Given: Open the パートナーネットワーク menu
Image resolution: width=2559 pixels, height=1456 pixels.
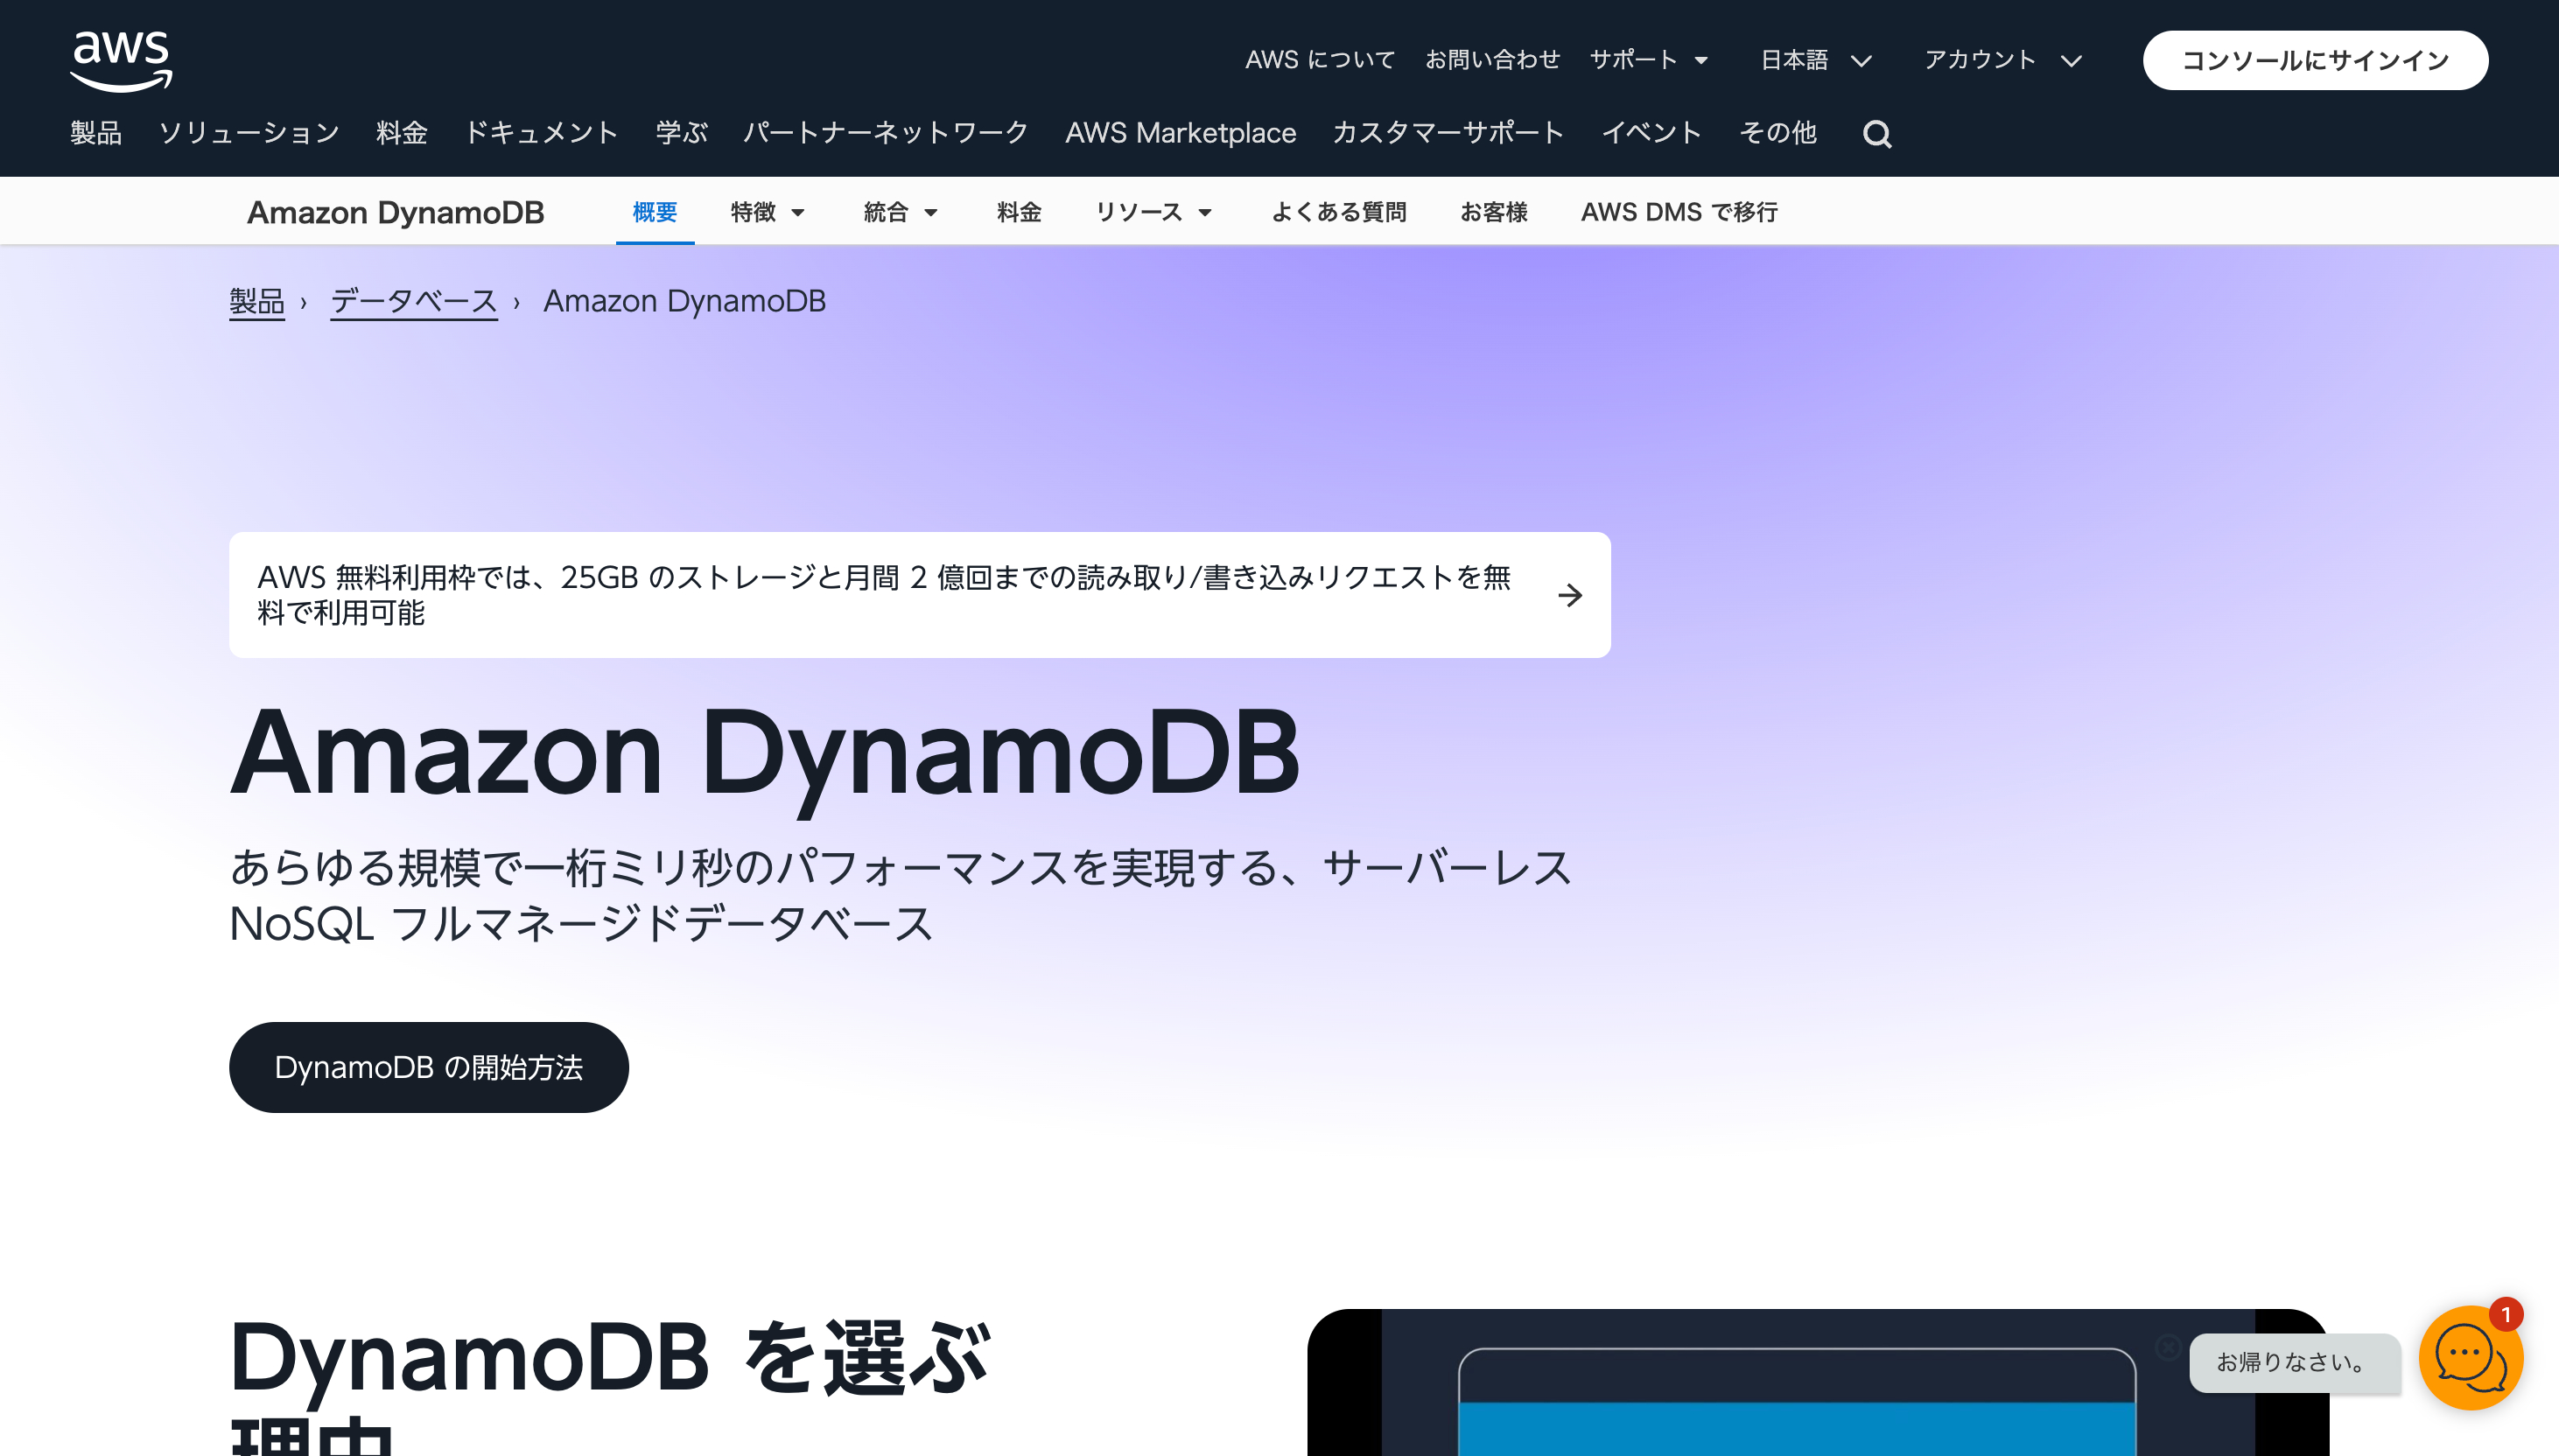Looking at the screenshot, I should 886,133.
